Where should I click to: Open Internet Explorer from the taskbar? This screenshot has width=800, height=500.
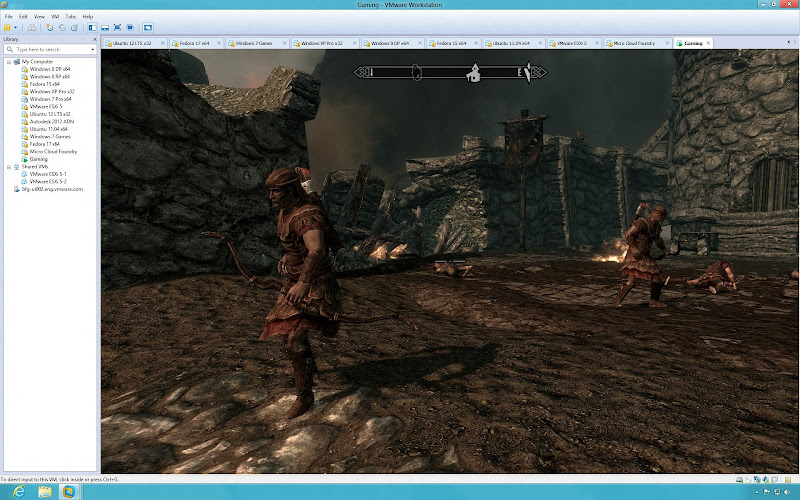click(x=19, y=492)
